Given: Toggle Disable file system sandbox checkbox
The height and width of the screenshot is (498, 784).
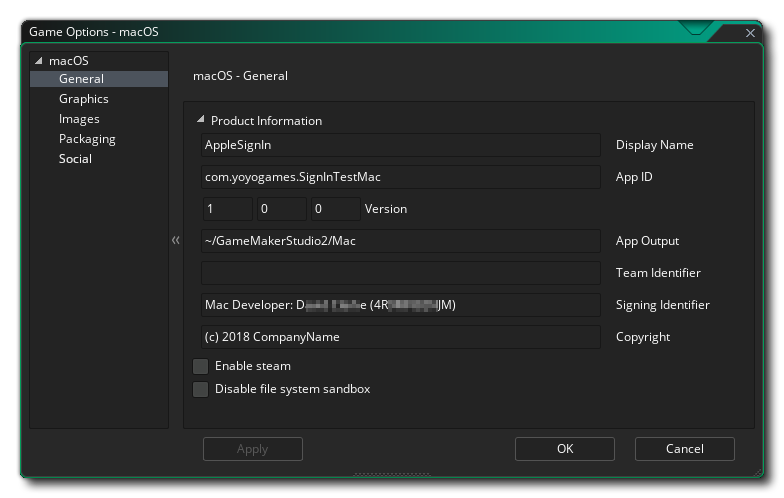Looking at the screenshot, I should click(x=201, y=389).
